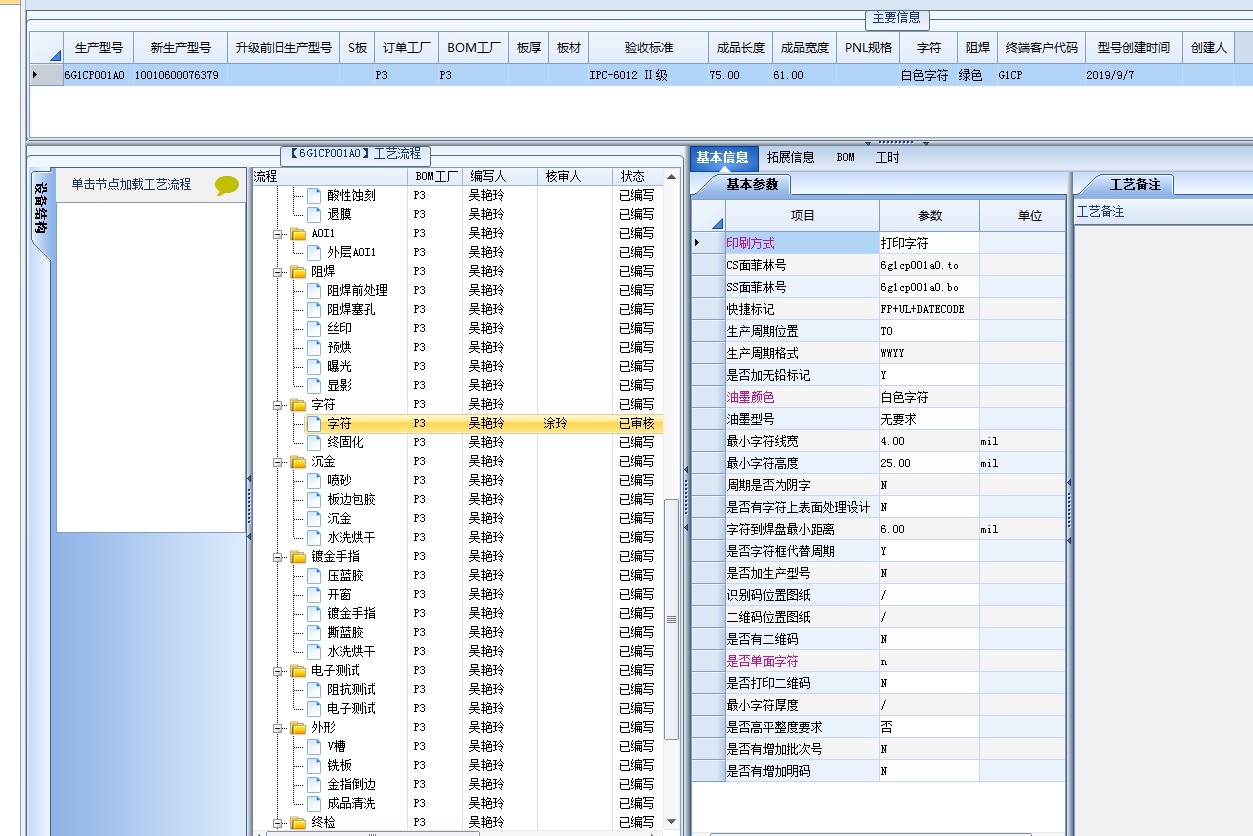Click the document icon beside 曝光

coord(314,366)
